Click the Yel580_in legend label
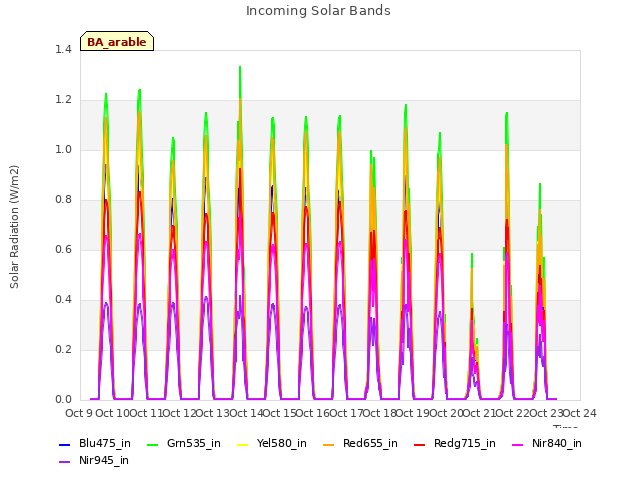 click(282, 443)
